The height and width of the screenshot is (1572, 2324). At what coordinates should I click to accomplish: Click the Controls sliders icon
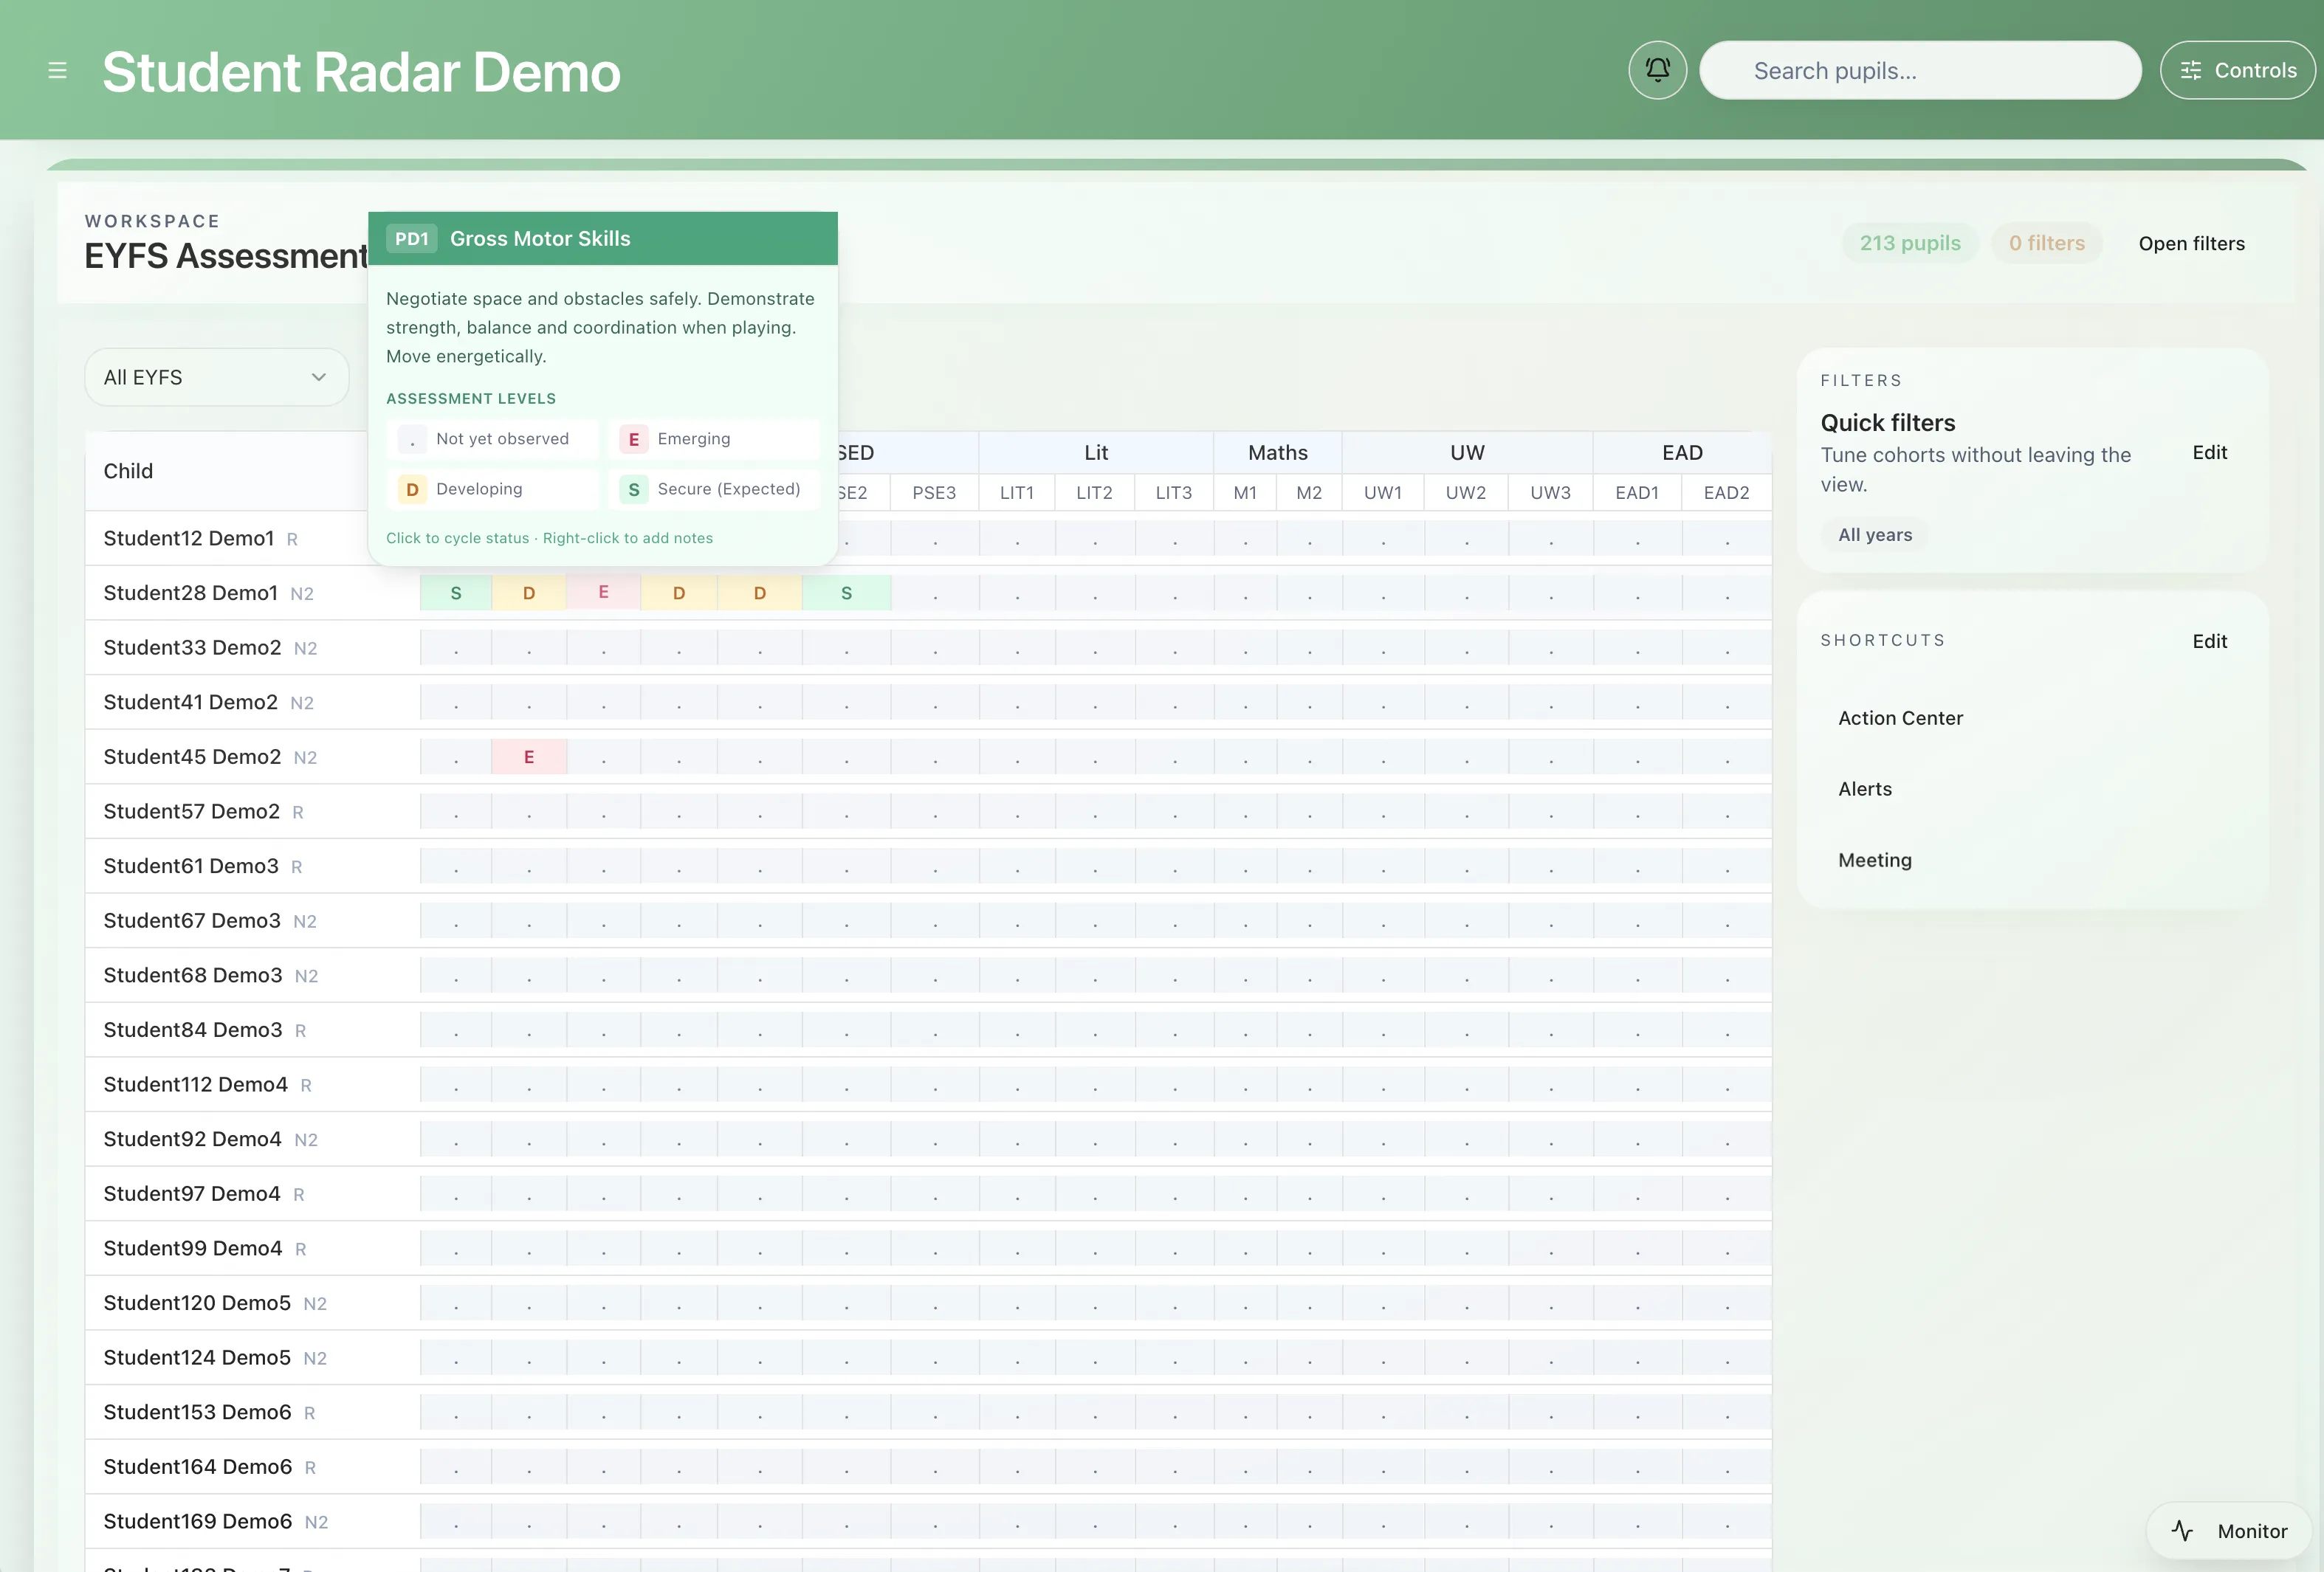[2190, 71]
